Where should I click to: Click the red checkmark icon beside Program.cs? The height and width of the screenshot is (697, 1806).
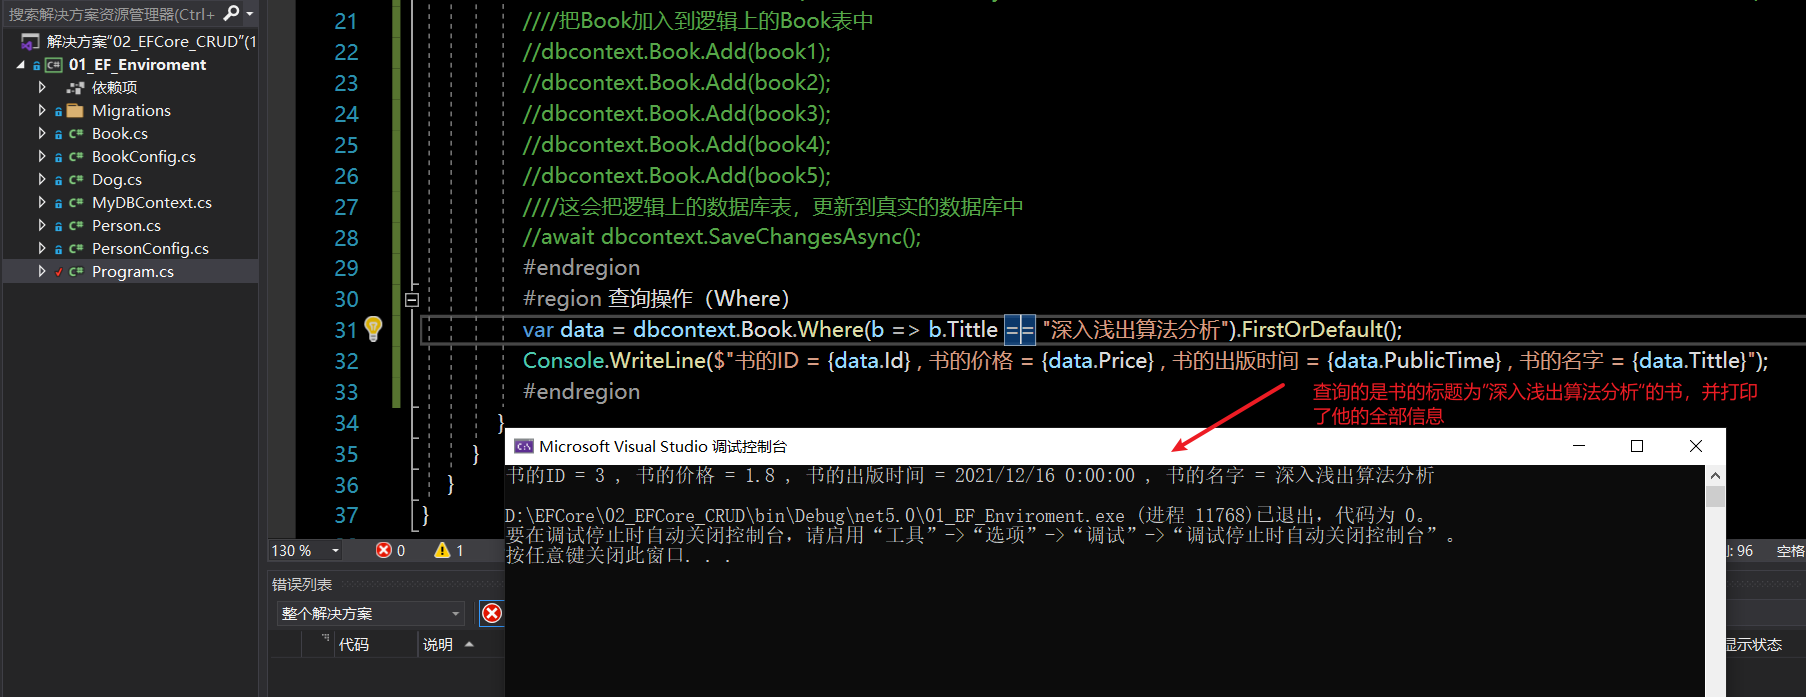pos(58,272)
